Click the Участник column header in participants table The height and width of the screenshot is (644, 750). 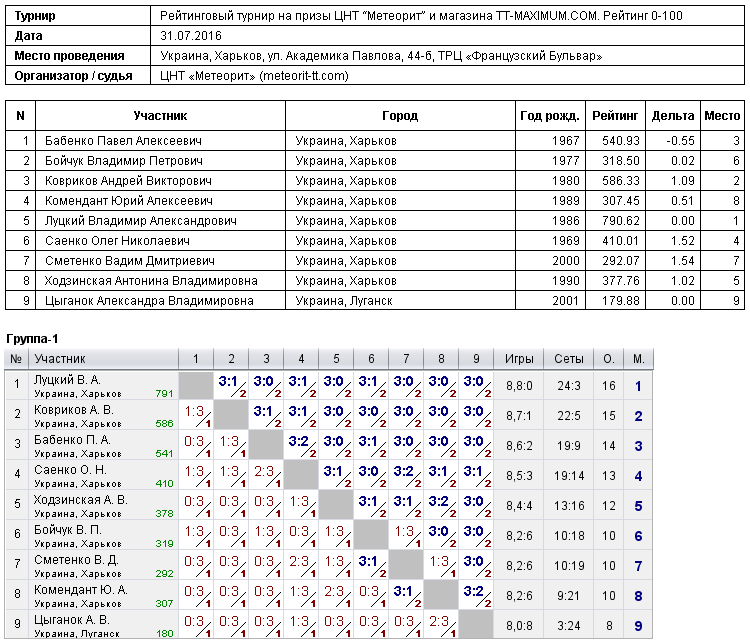tap(160, 116)
